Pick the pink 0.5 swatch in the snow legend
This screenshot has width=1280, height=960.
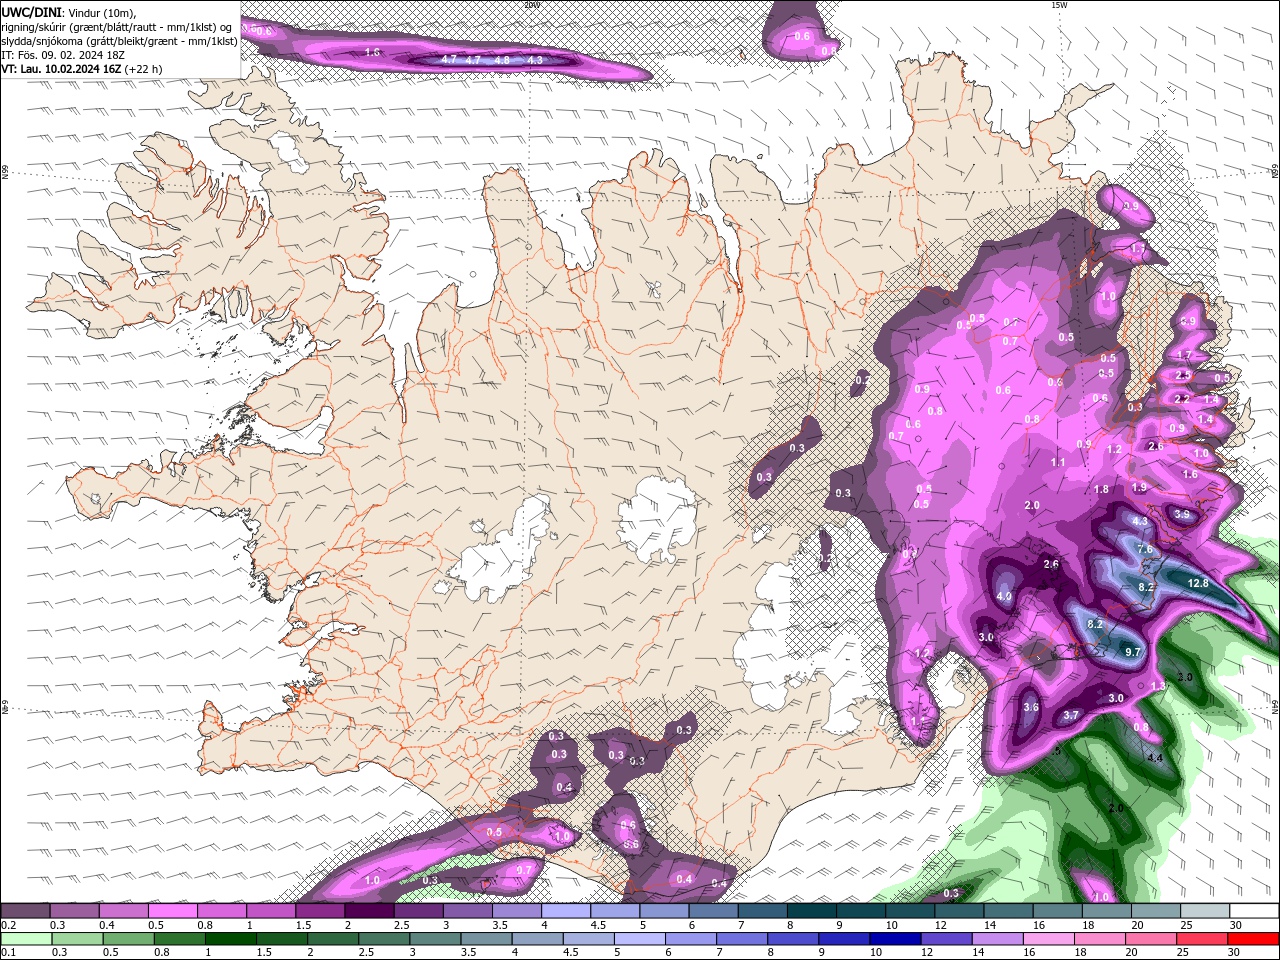tap(172, 910)
